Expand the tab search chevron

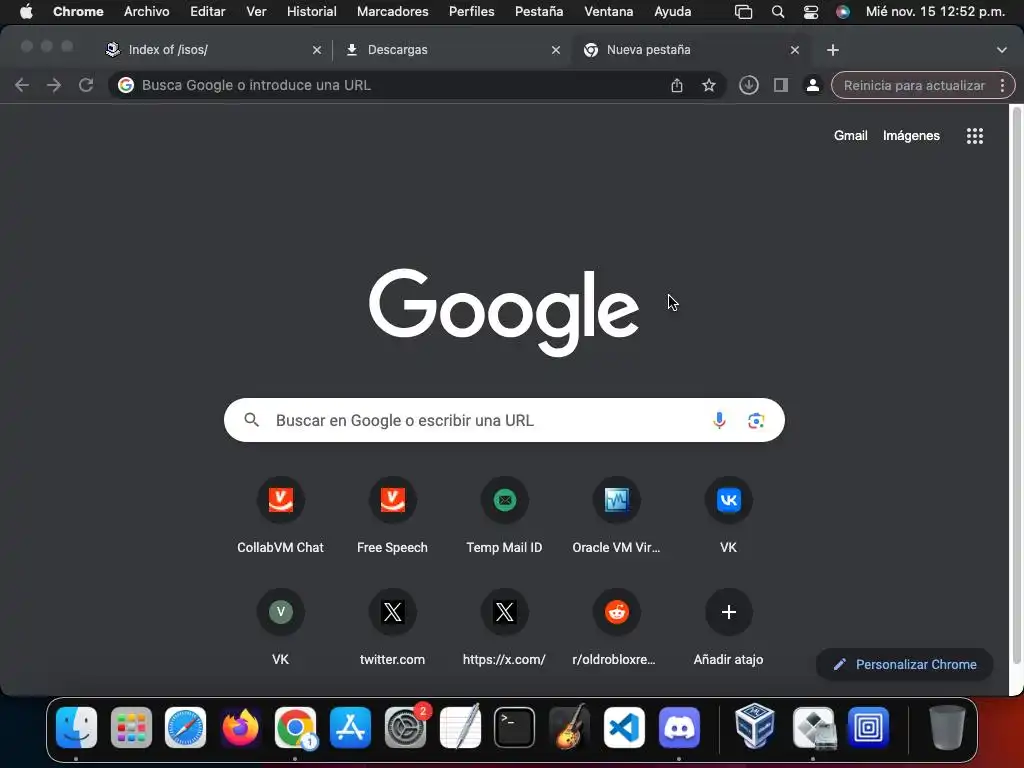click(1001, 50)
